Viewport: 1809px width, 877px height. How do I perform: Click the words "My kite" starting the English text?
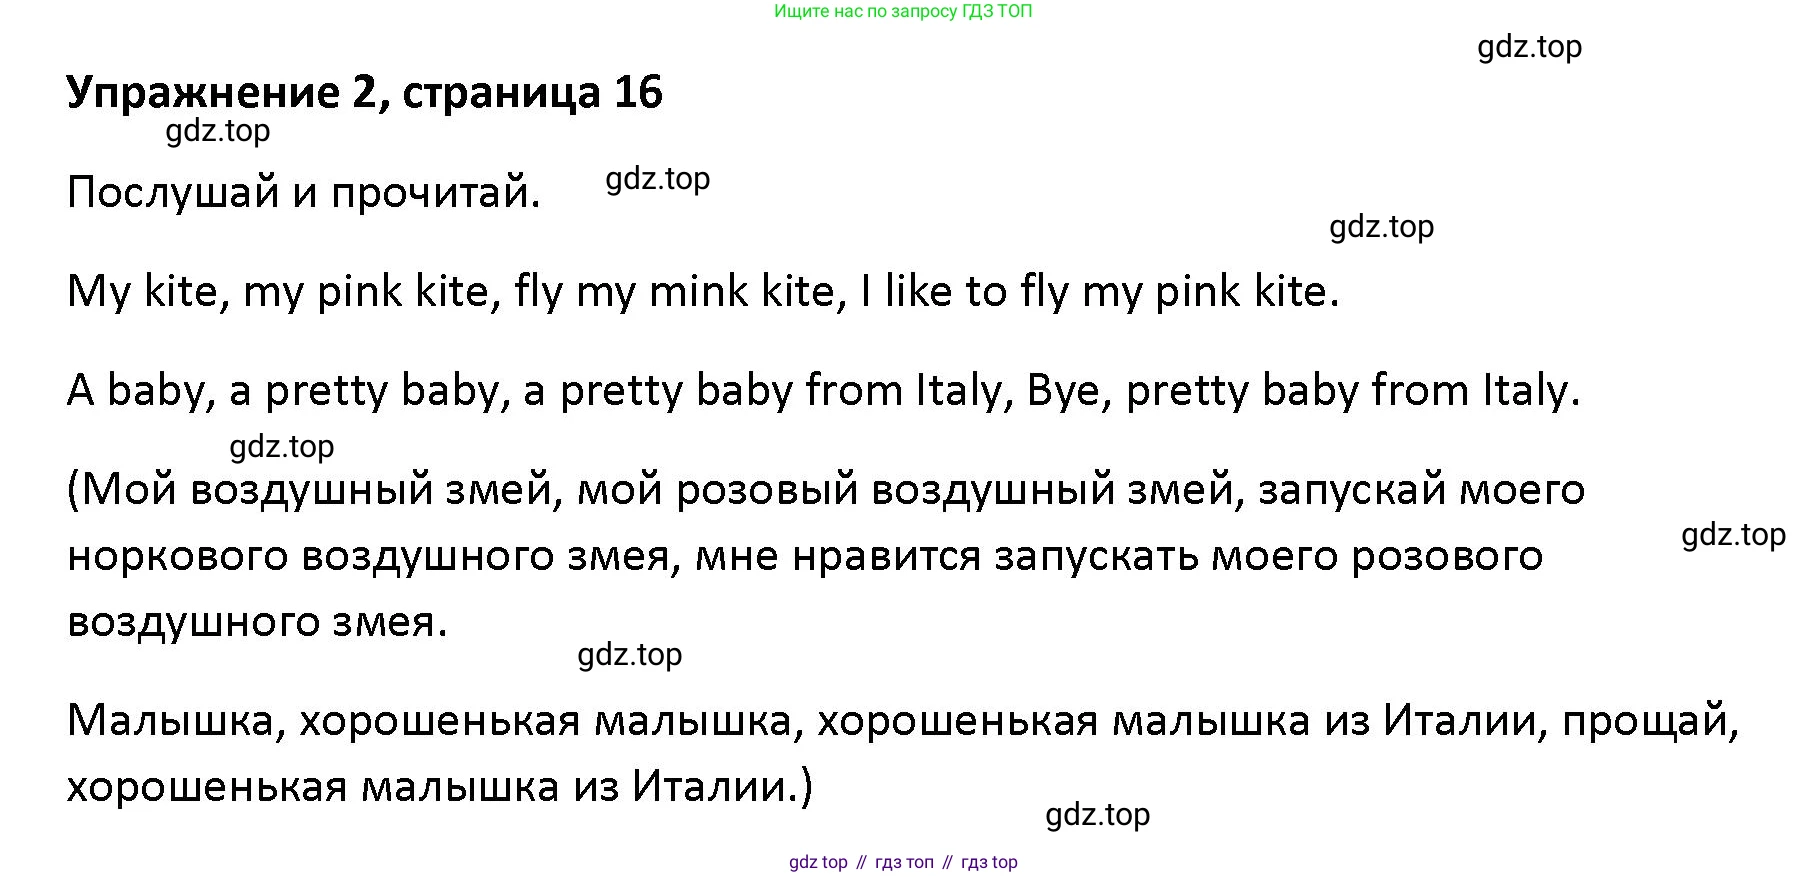tap(142, 292)
